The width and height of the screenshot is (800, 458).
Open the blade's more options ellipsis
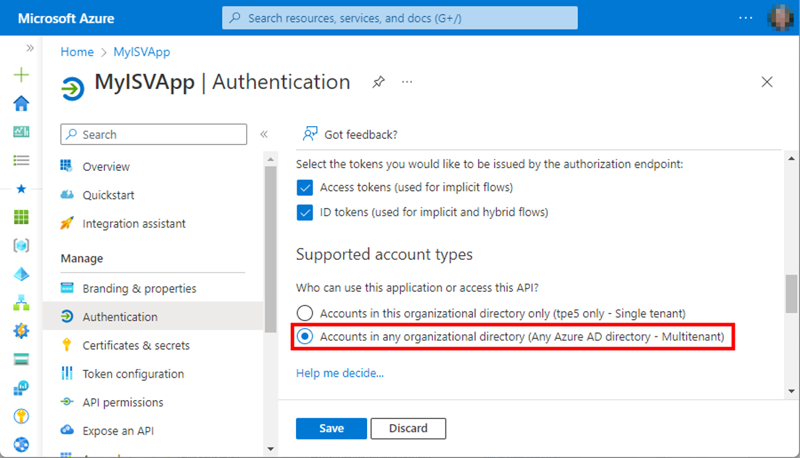point(407,82)
